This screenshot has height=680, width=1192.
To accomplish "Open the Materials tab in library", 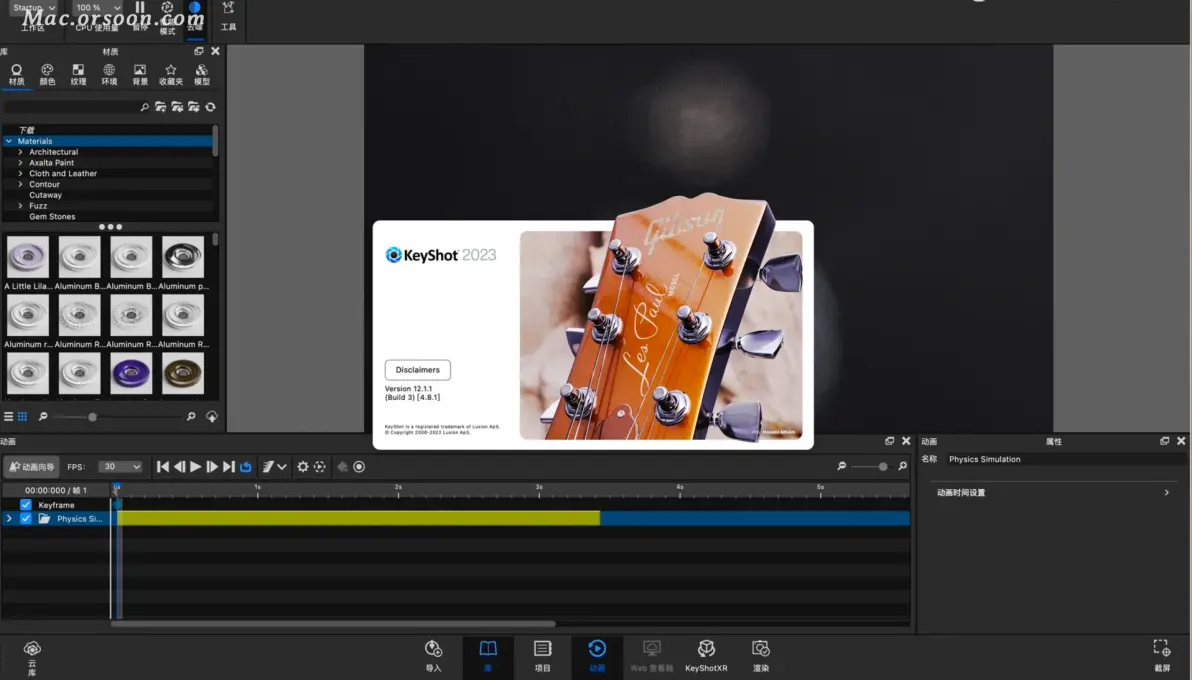I will coord(16,74).
